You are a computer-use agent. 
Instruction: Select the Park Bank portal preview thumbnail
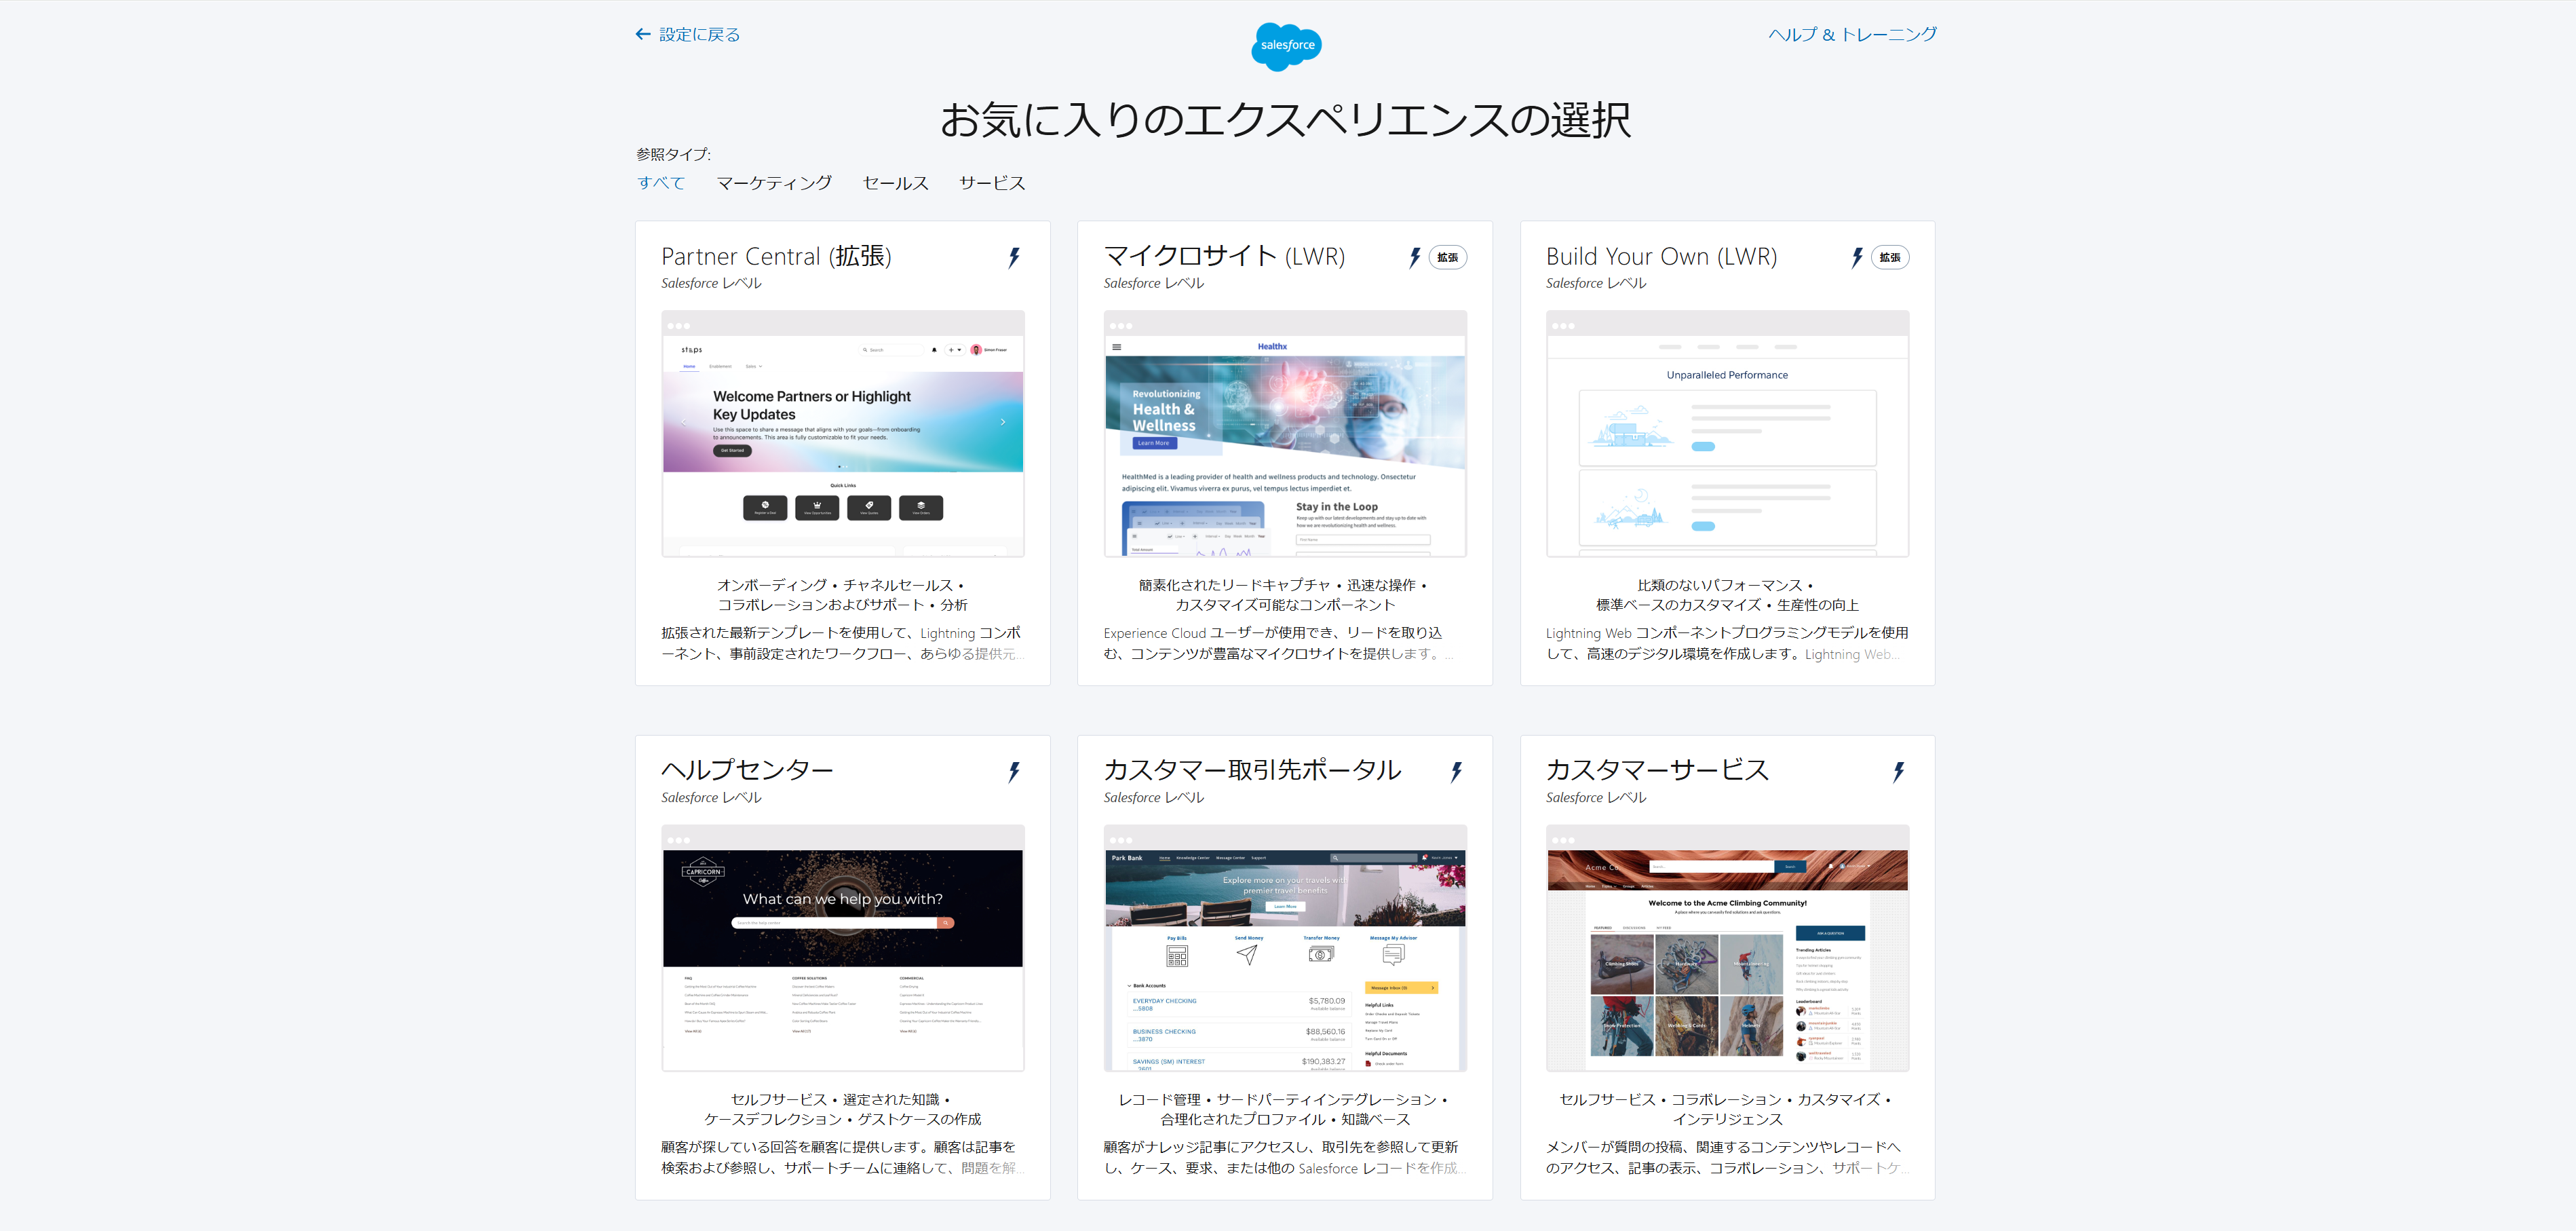point(1285,948)
